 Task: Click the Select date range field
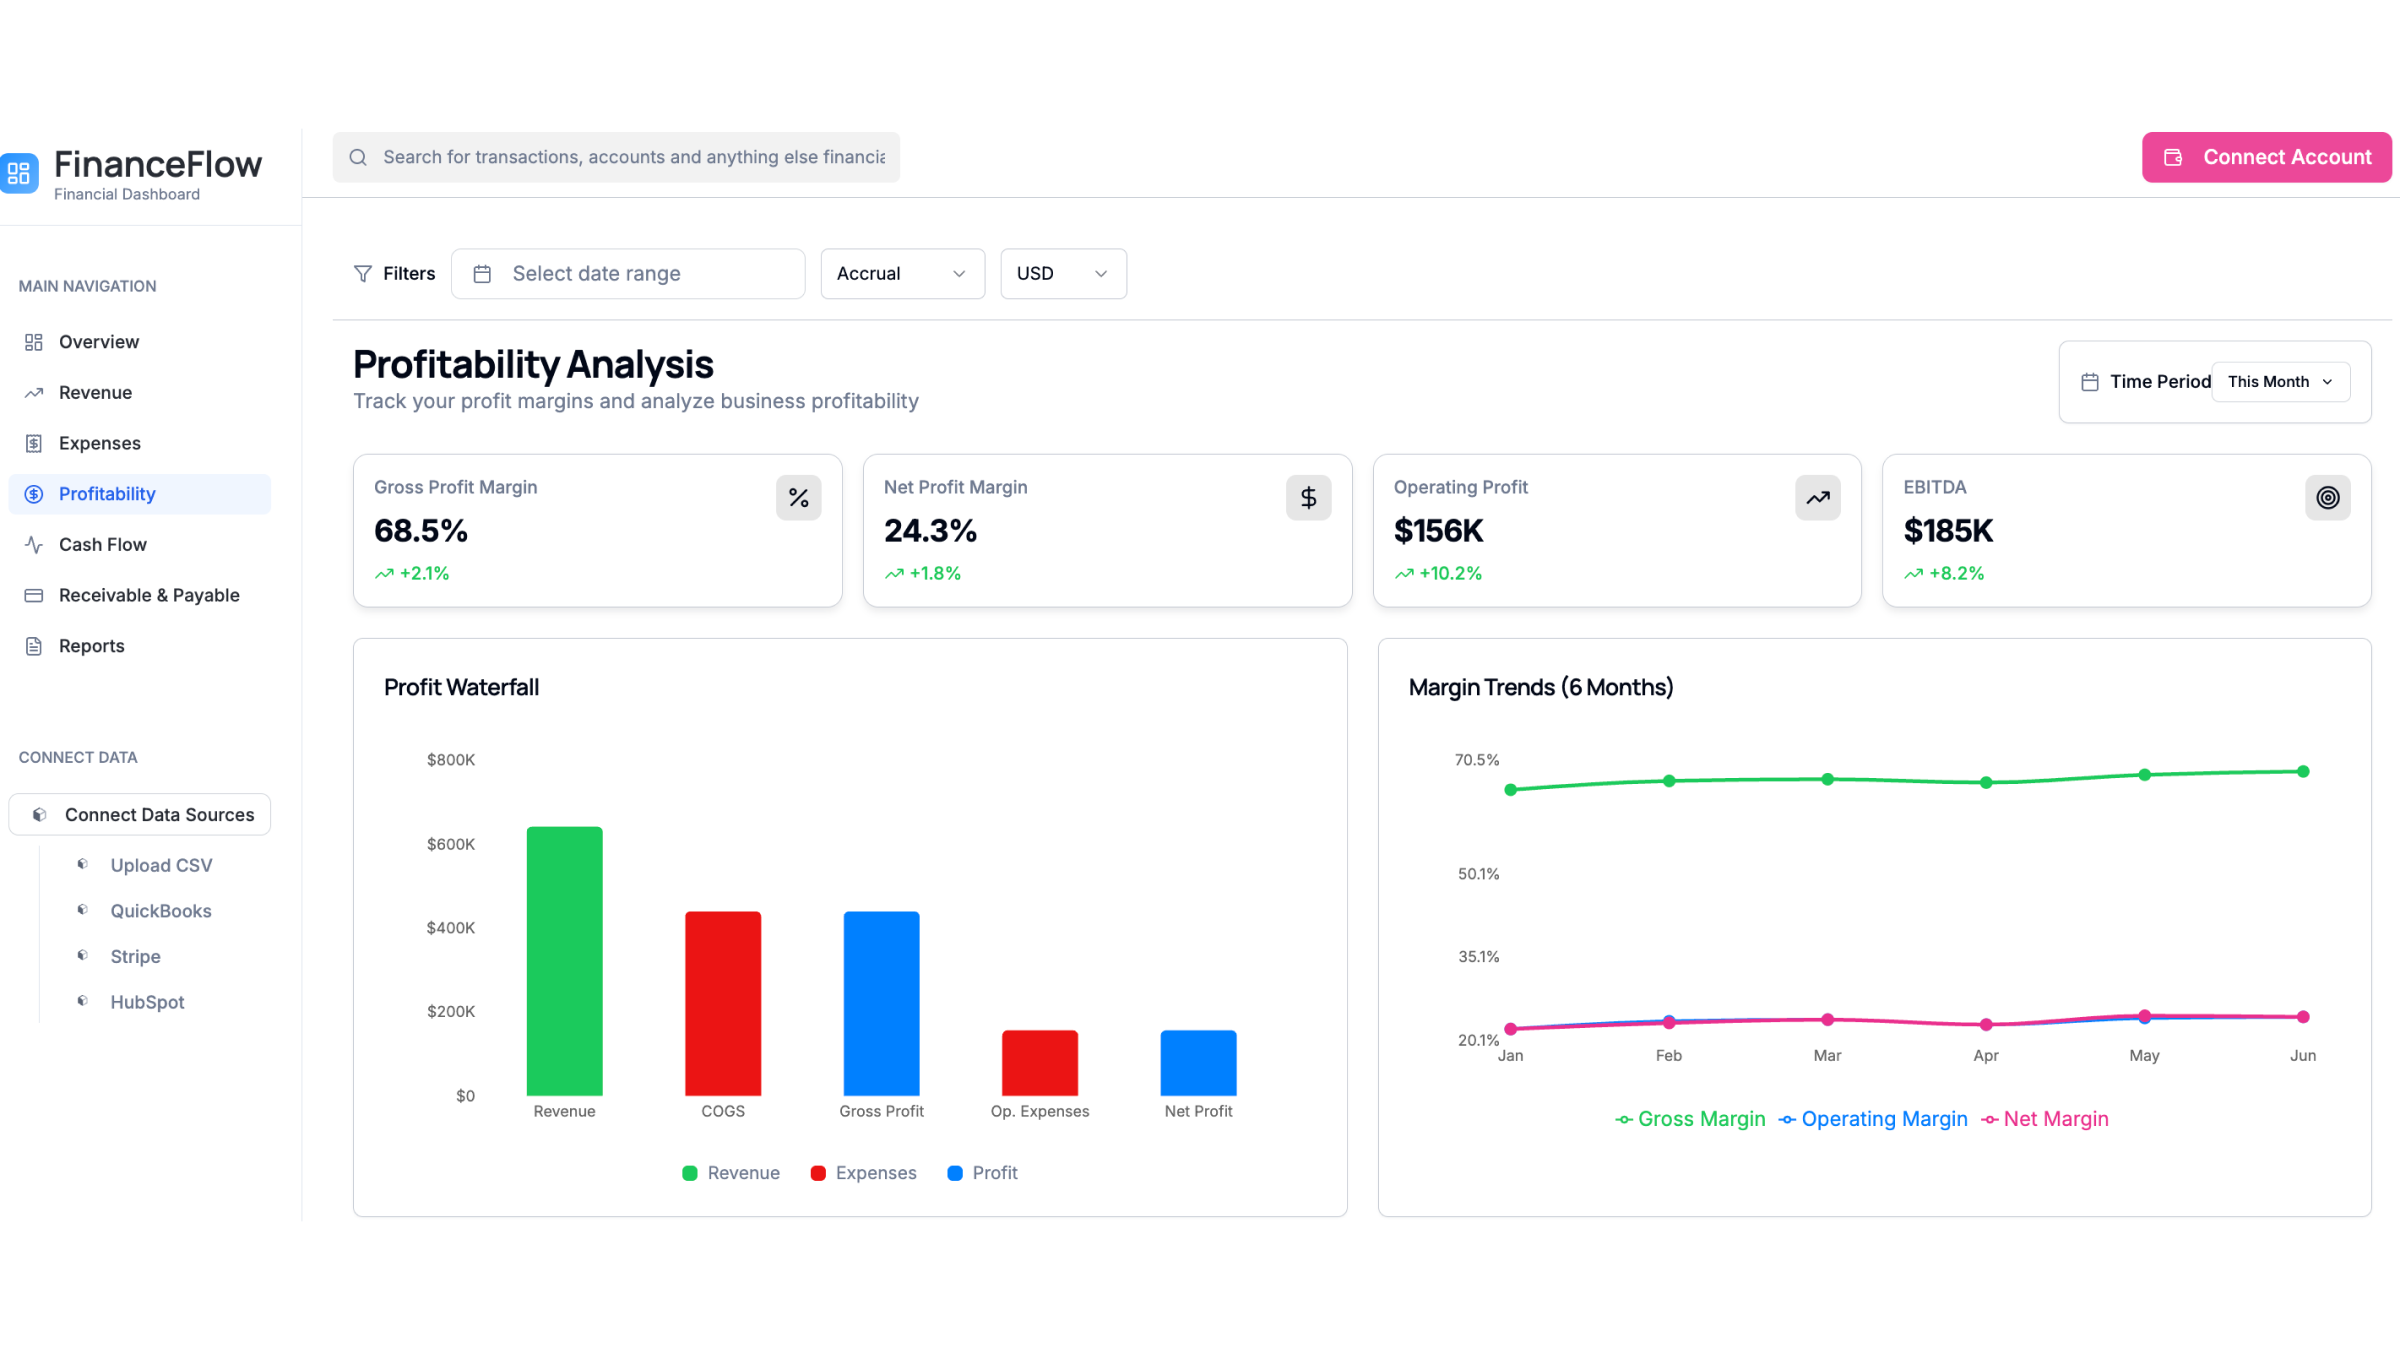point(627,273)
